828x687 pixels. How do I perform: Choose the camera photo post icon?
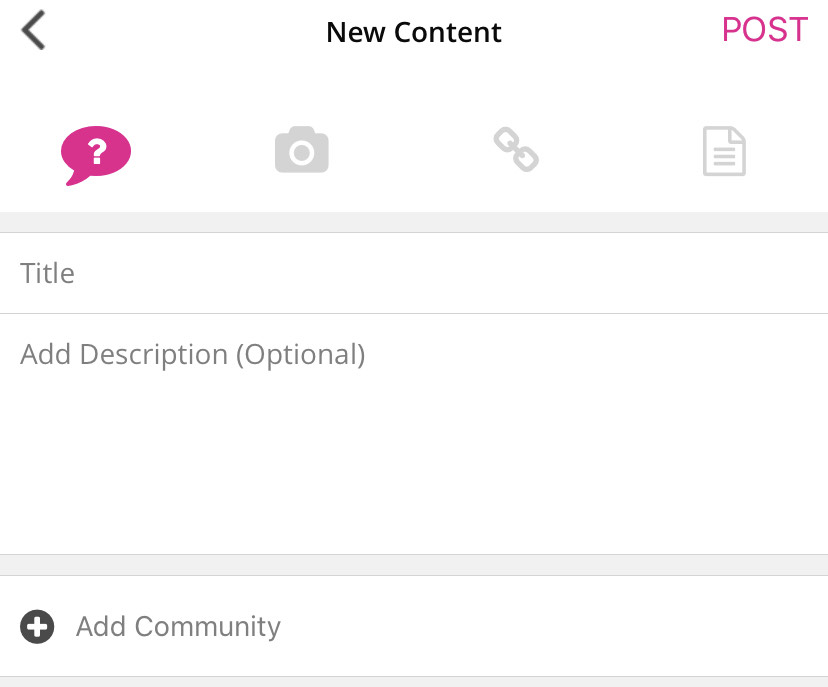click(x=302, y=151)
